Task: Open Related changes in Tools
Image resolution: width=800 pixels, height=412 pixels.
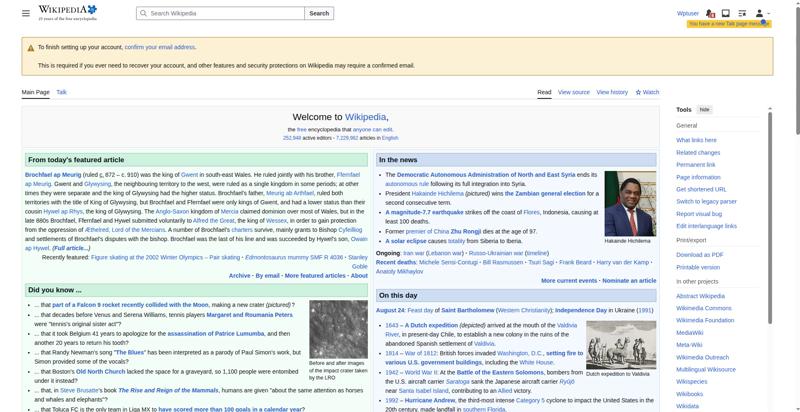Action: pyautogui.click(x=698, y=152)
